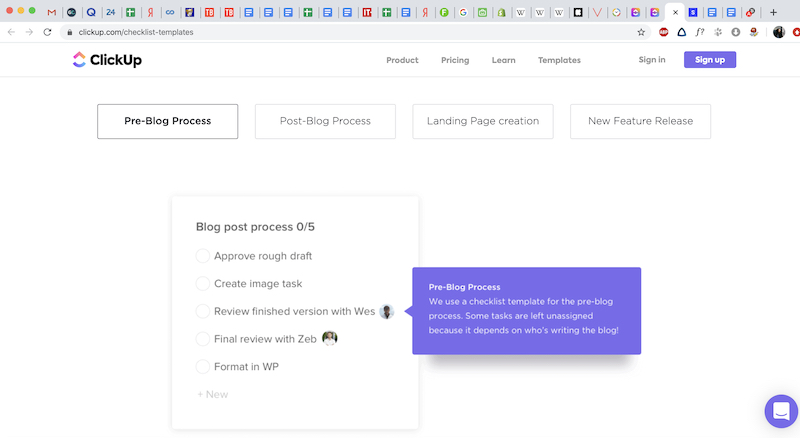The height and width of the screenshot is (438, 800).
Task: Click the Blog post process 0/5 title
Action: (255, 227)
